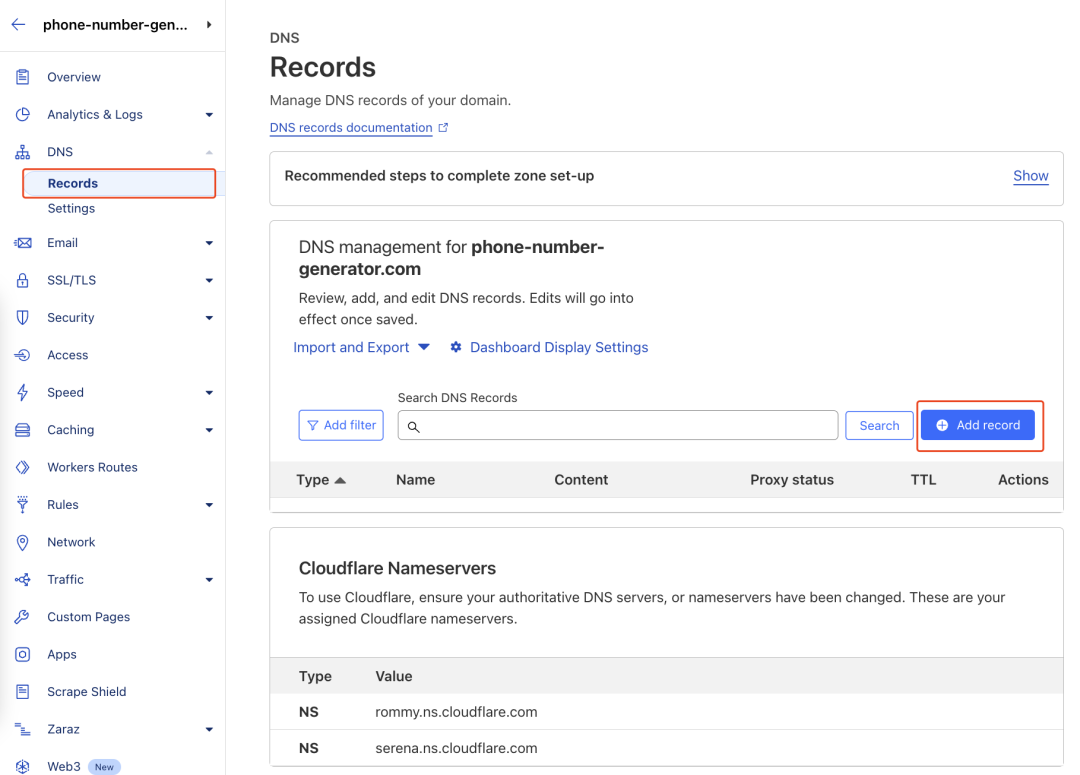The height and width of the screenshot is (775, 1080).
Task: Click the Add record button
Action: click(x=979, y=426)
